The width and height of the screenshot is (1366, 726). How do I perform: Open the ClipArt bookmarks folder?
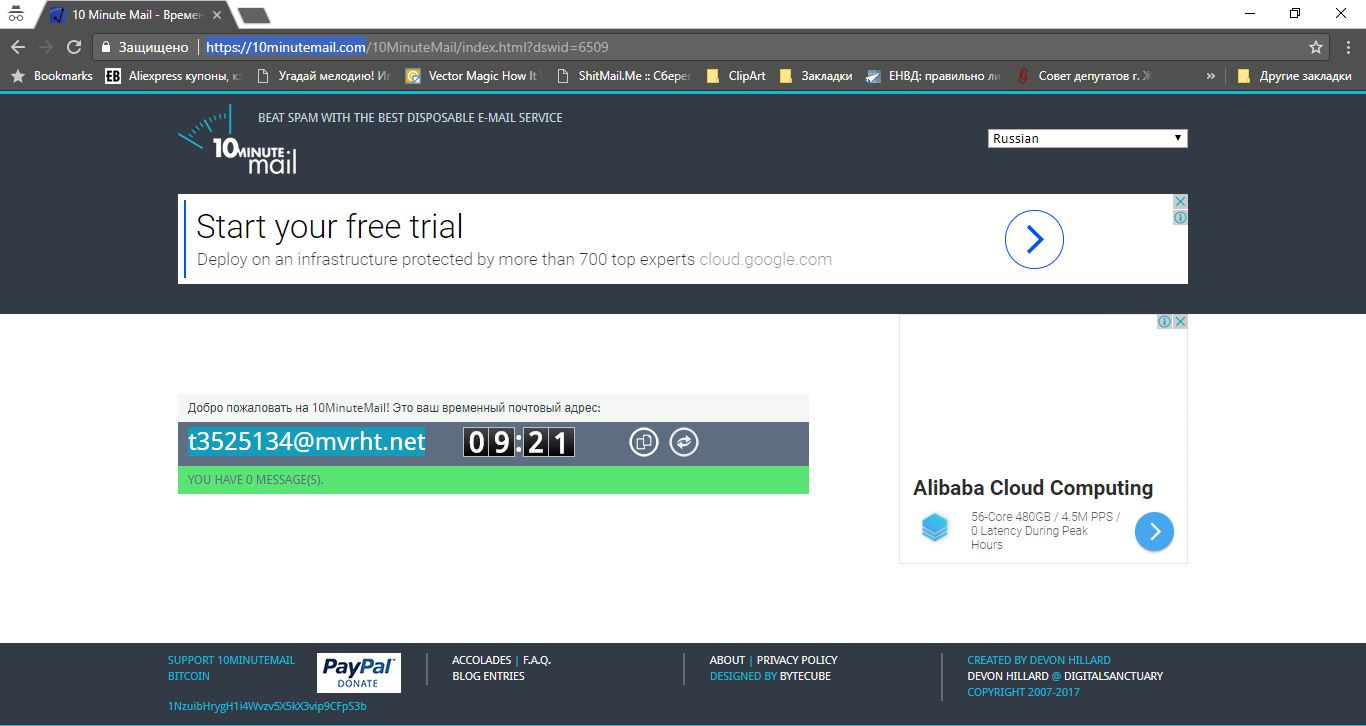click(x=736, y=76)
